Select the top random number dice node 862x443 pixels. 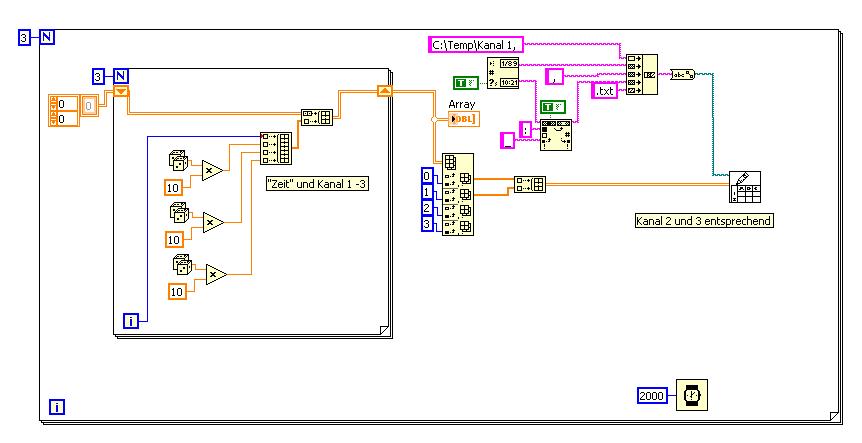(178, 160)
